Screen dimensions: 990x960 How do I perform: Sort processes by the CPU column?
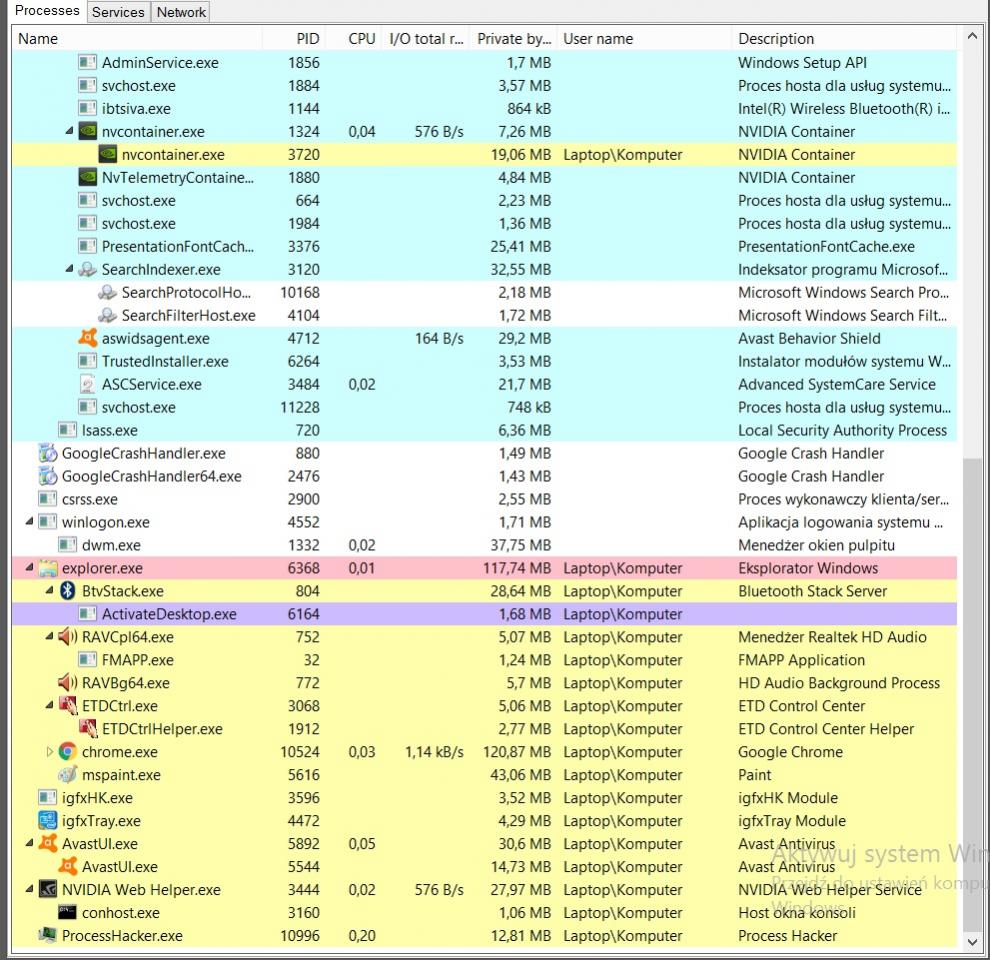[361, 39]
